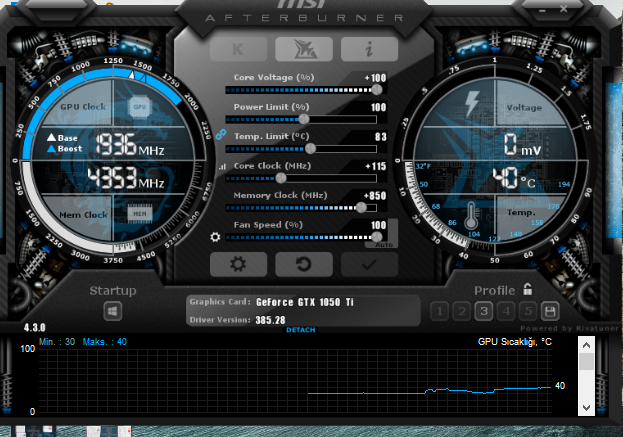Click the Power Limit slider handle

click(304, 119)
